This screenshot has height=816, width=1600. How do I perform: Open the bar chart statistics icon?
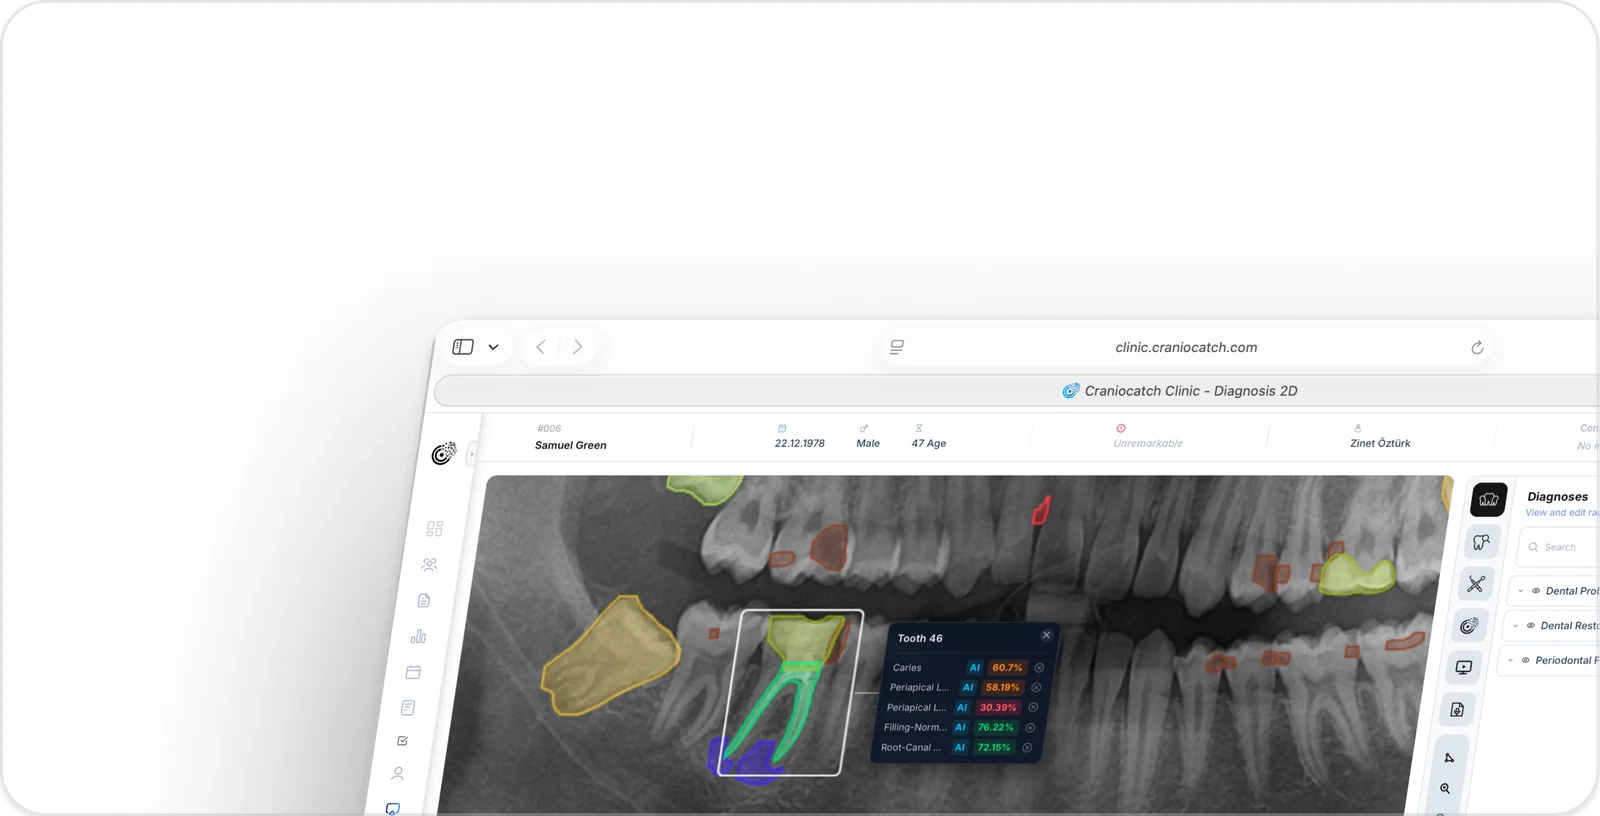tap(418, 636)
